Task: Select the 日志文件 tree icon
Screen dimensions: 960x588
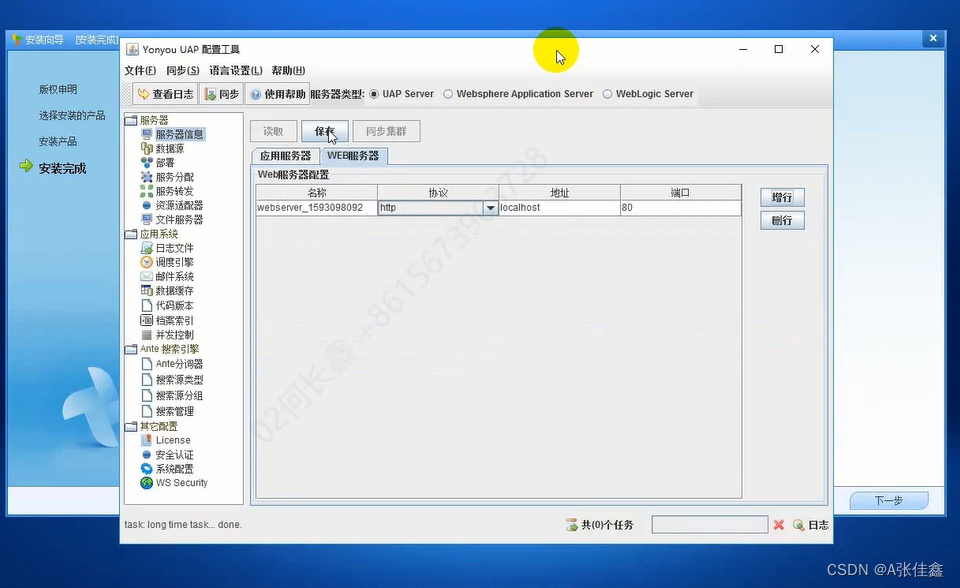Action: pyautogui.click(x=146, y=248)
